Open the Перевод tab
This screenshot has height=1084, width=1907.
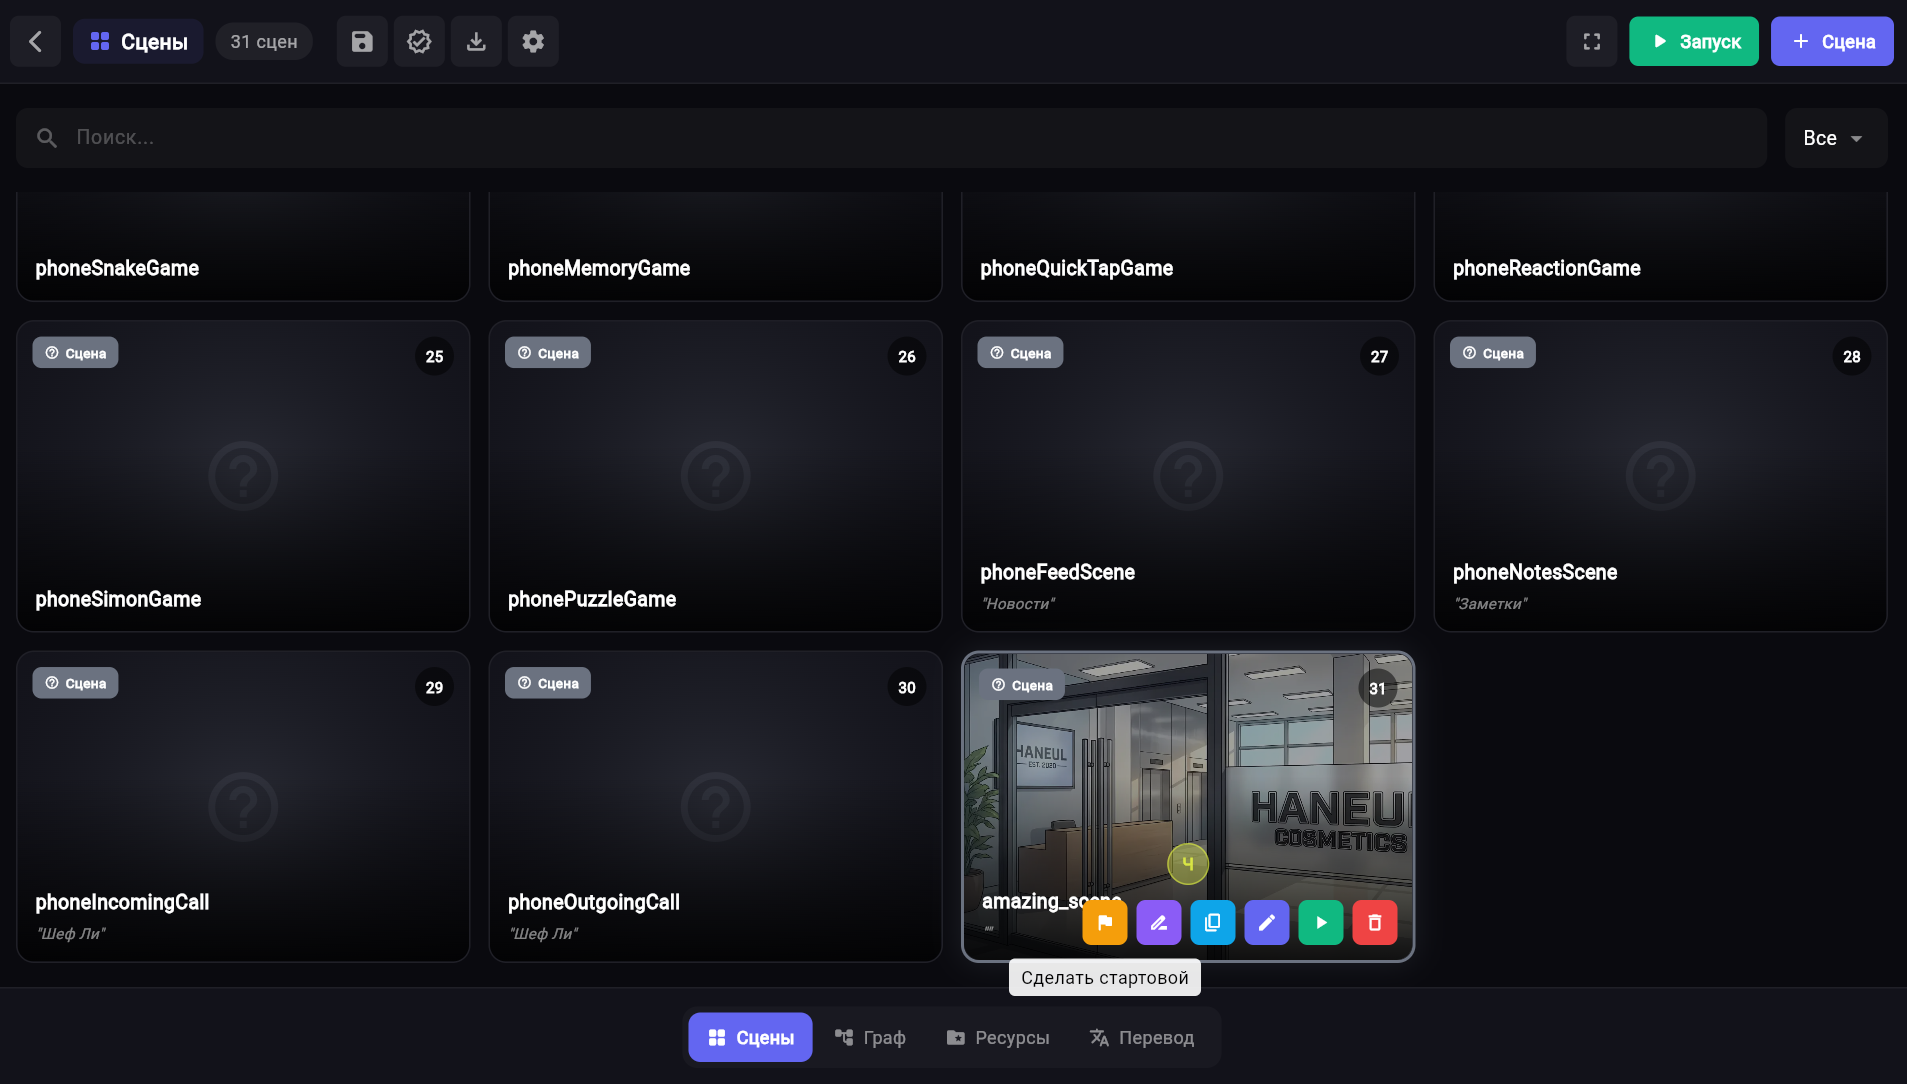[x=1142, y=1037]
